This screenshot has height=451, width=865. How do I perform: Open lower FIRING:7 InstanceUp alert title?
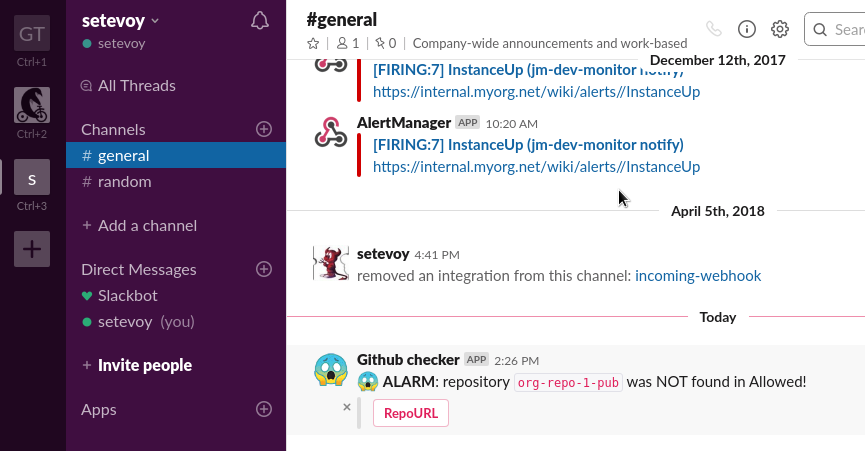pos(528,145)
